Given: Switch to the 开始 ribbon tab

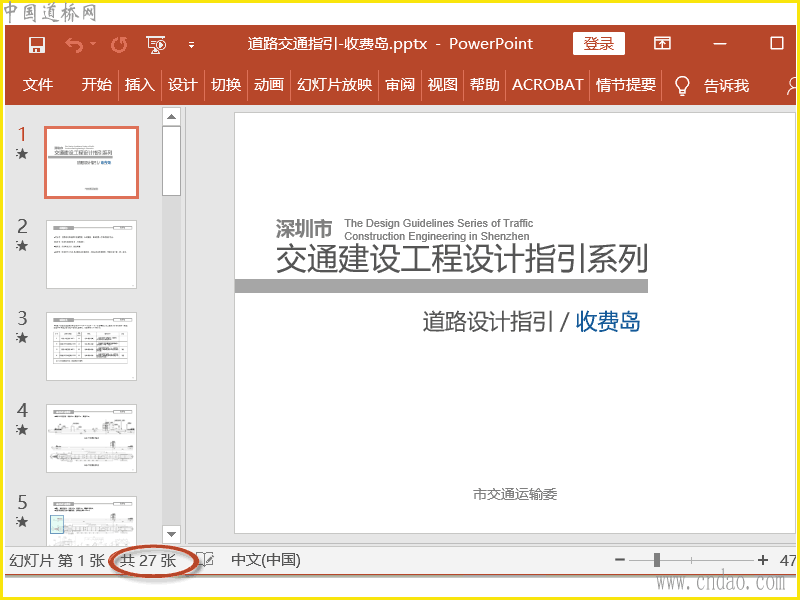Looking at the screenshot, I should point(96,84).
